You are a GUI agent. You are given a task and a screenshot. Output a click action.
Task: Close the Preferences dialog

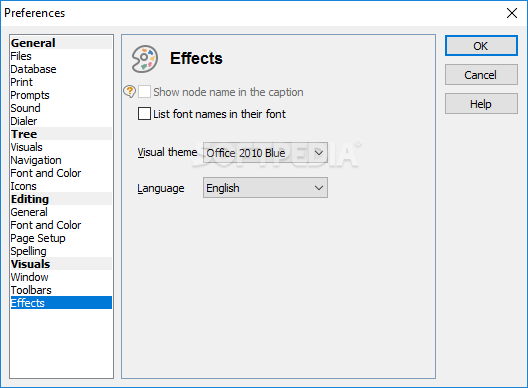[512, 13]
